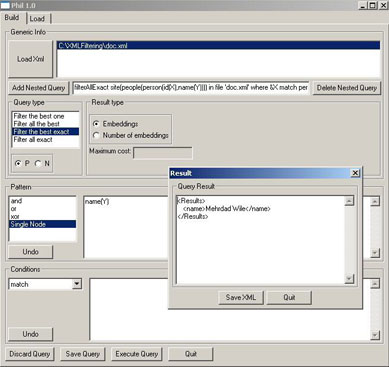Image resolution: width=389 pixels, height=367 pixels.
Task: Click the Execute Query button
Action: pyautogui.click(x=137, y=354)
